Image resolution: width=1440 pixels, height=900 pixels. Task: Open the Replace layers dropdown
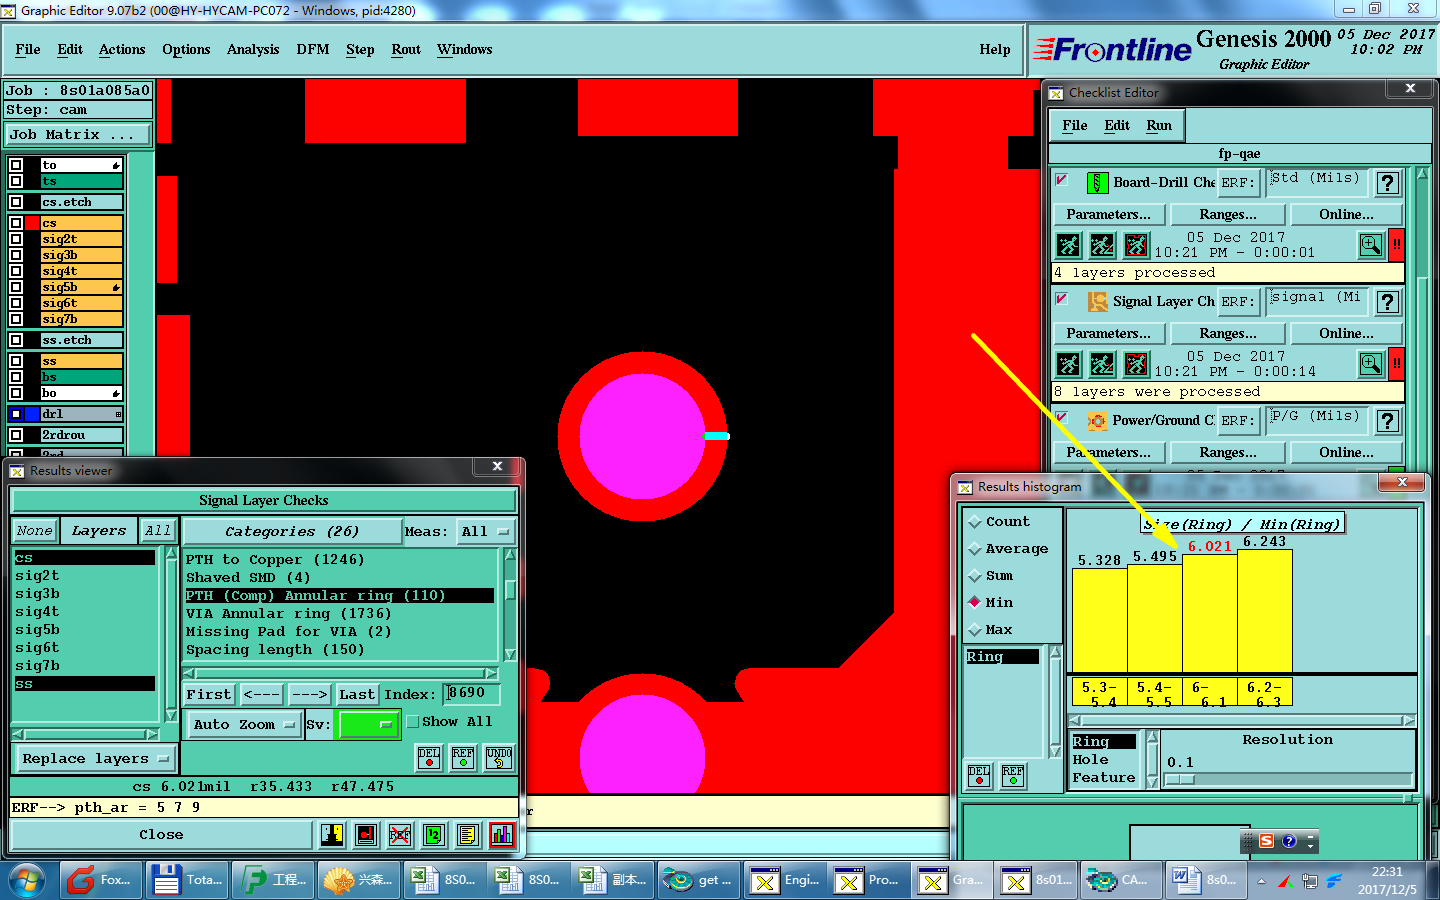point(94,759)
